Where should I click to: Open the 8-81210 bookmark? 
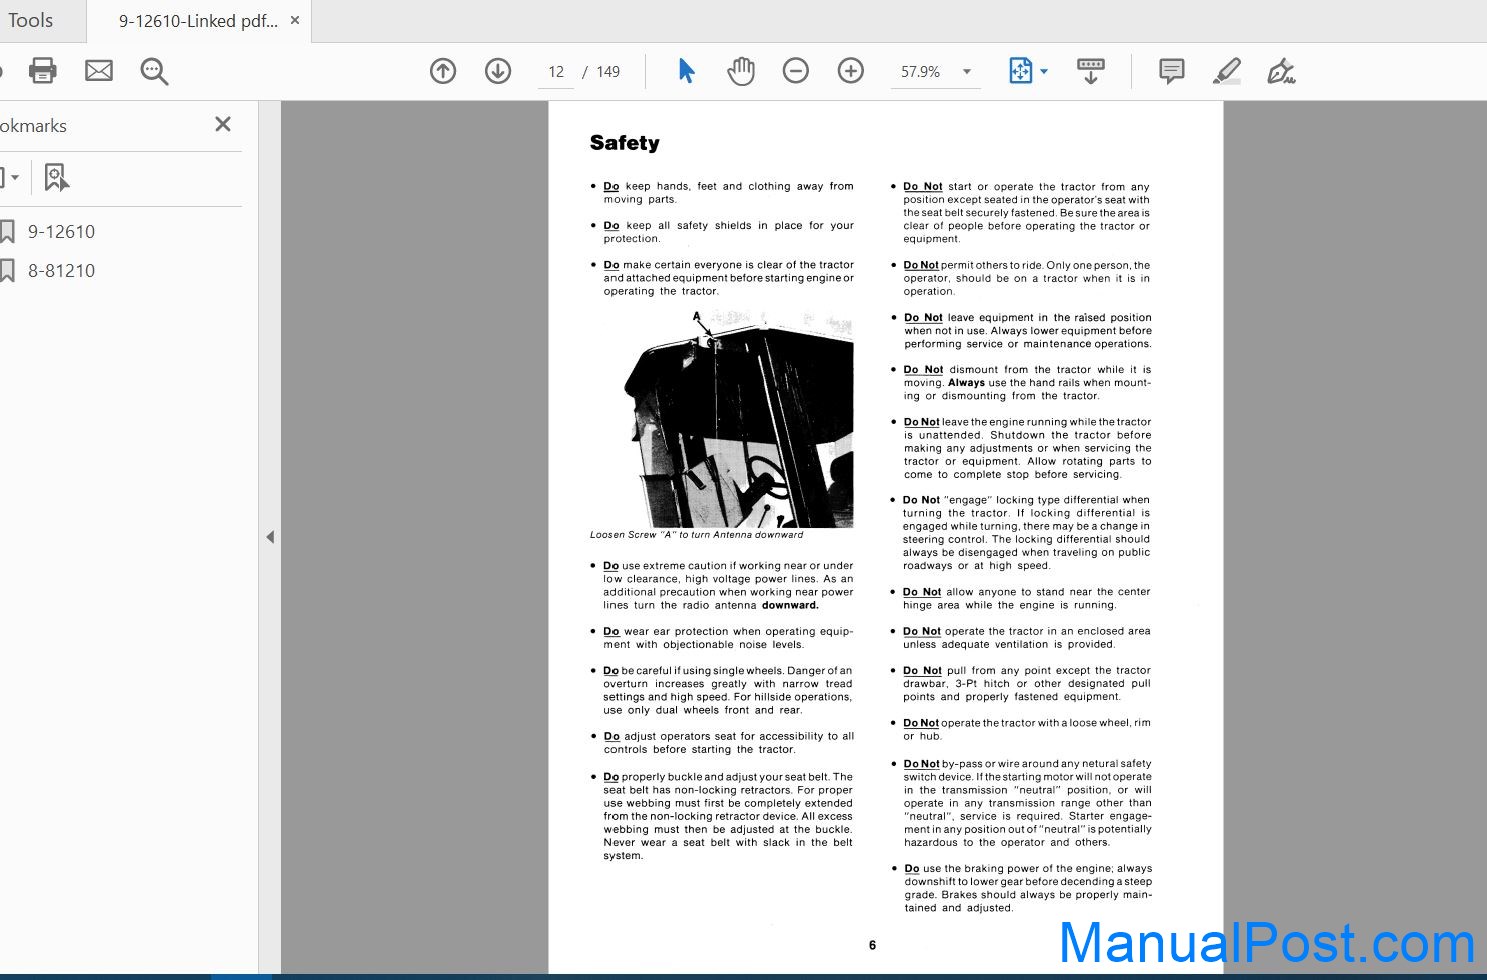61,271
